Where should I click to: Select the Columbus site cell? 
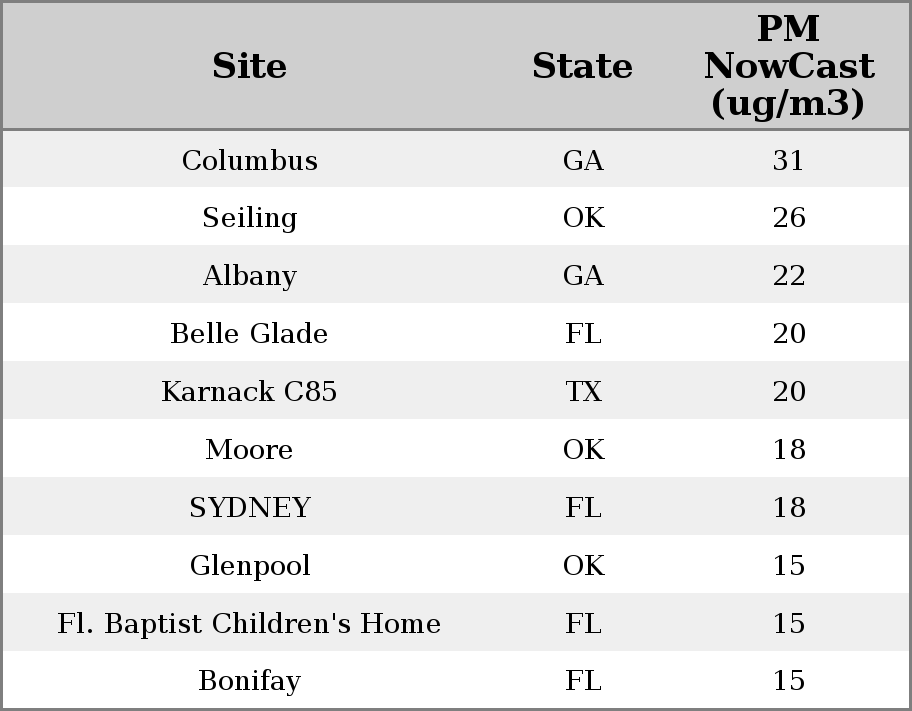click(249, 160)
